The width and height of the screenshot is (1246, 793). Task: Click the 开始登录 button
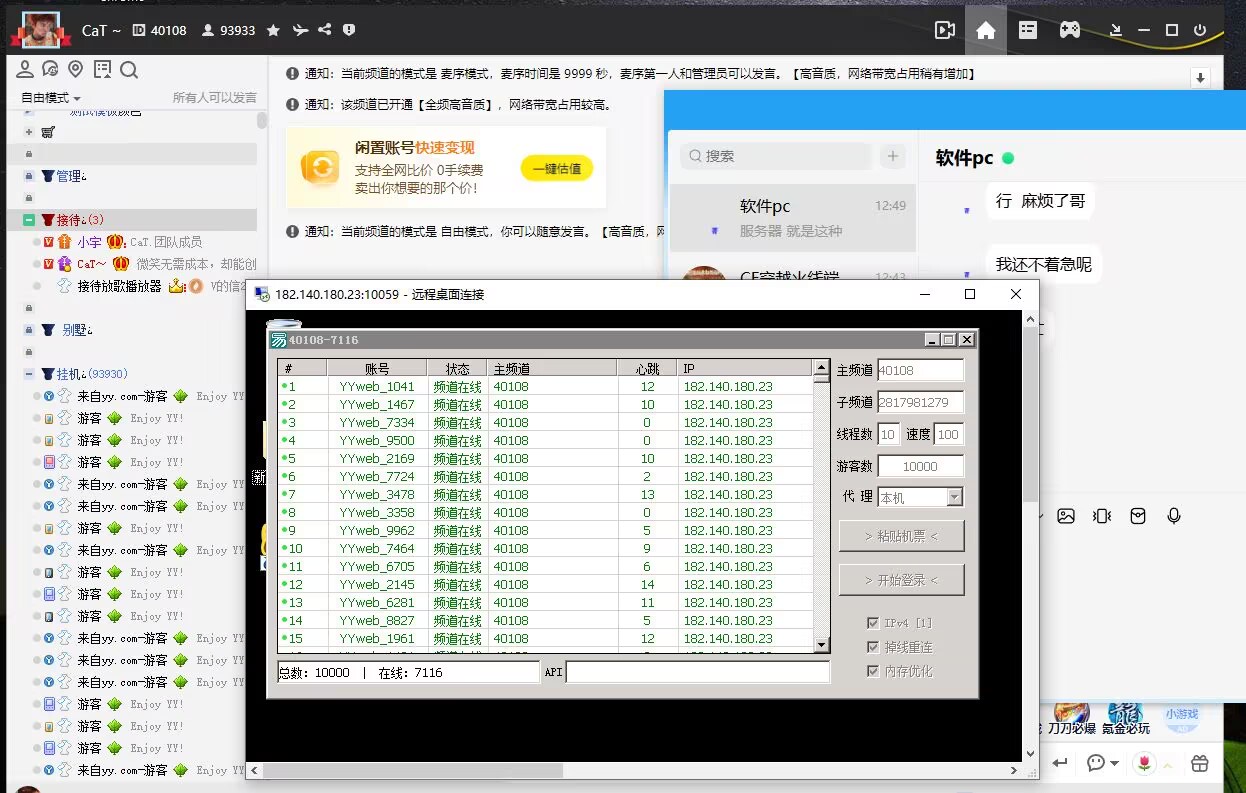pos(901,580)
